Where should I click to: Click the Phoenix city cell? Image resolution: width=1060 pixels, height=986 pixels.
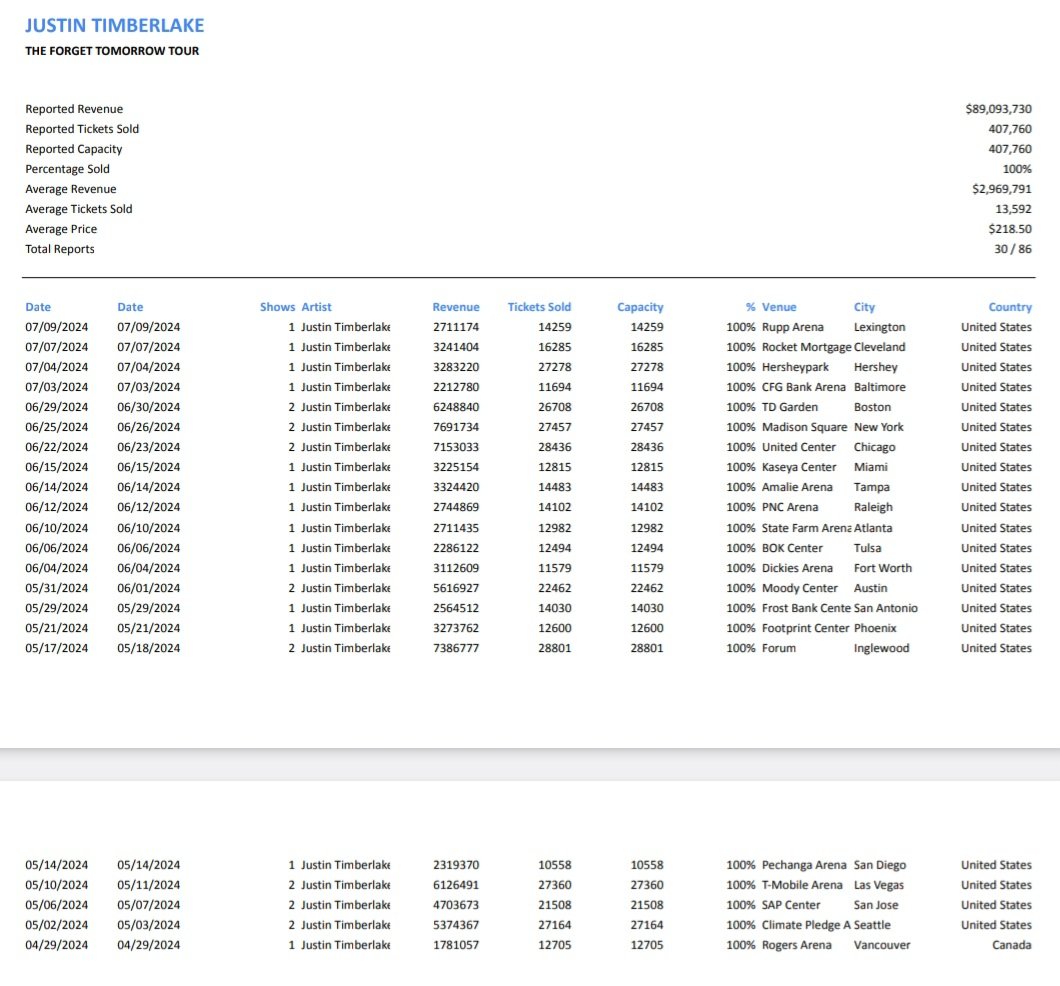coord(875,628)
